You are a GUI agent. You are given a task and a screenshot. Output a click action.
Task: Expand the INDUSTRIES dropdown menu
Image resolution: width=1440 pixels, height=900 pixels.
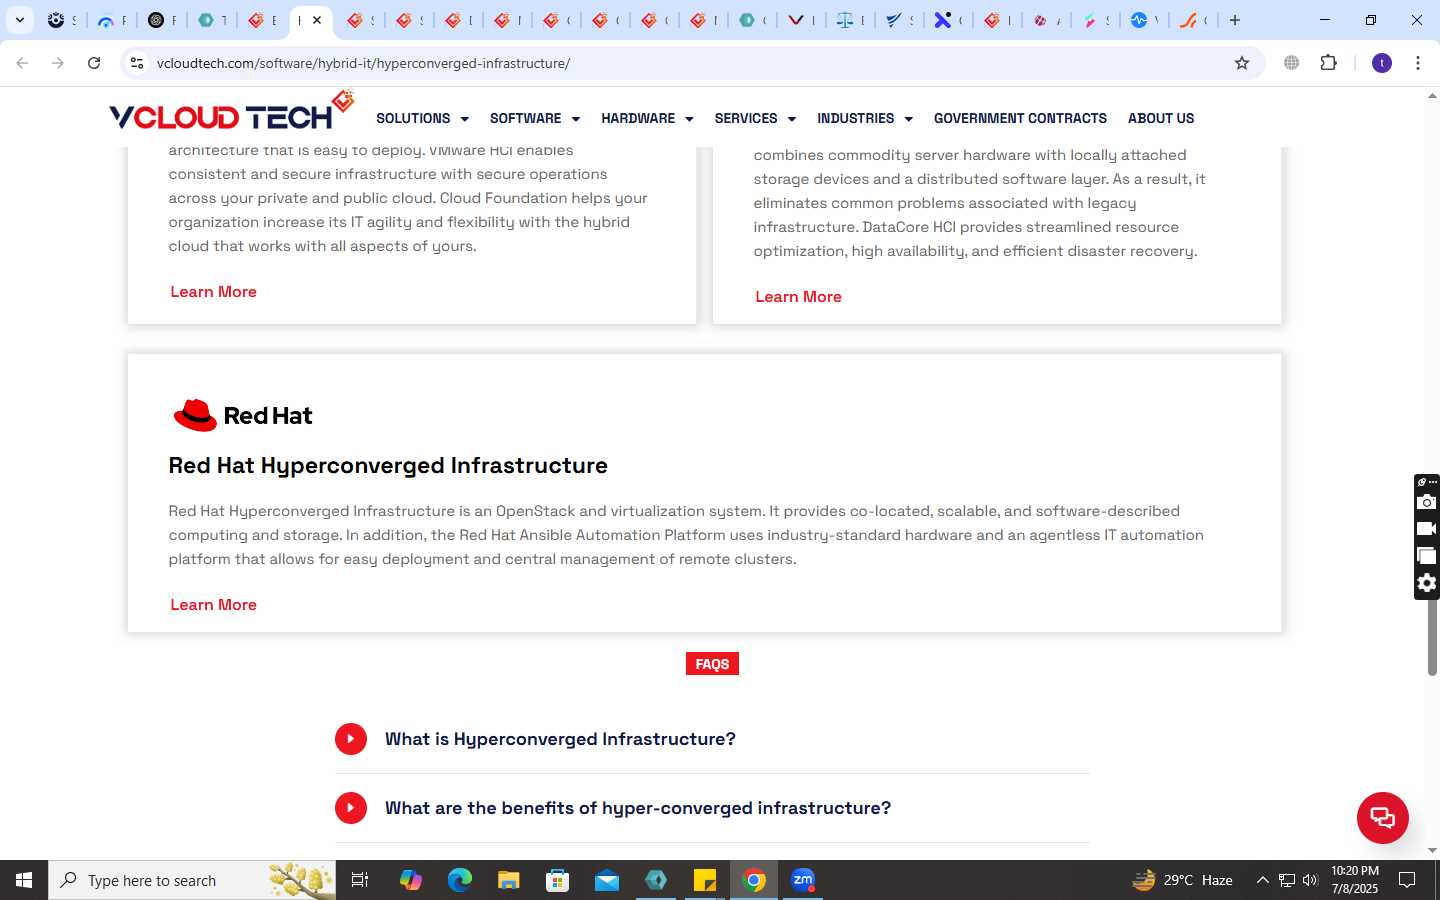[865, 118]
